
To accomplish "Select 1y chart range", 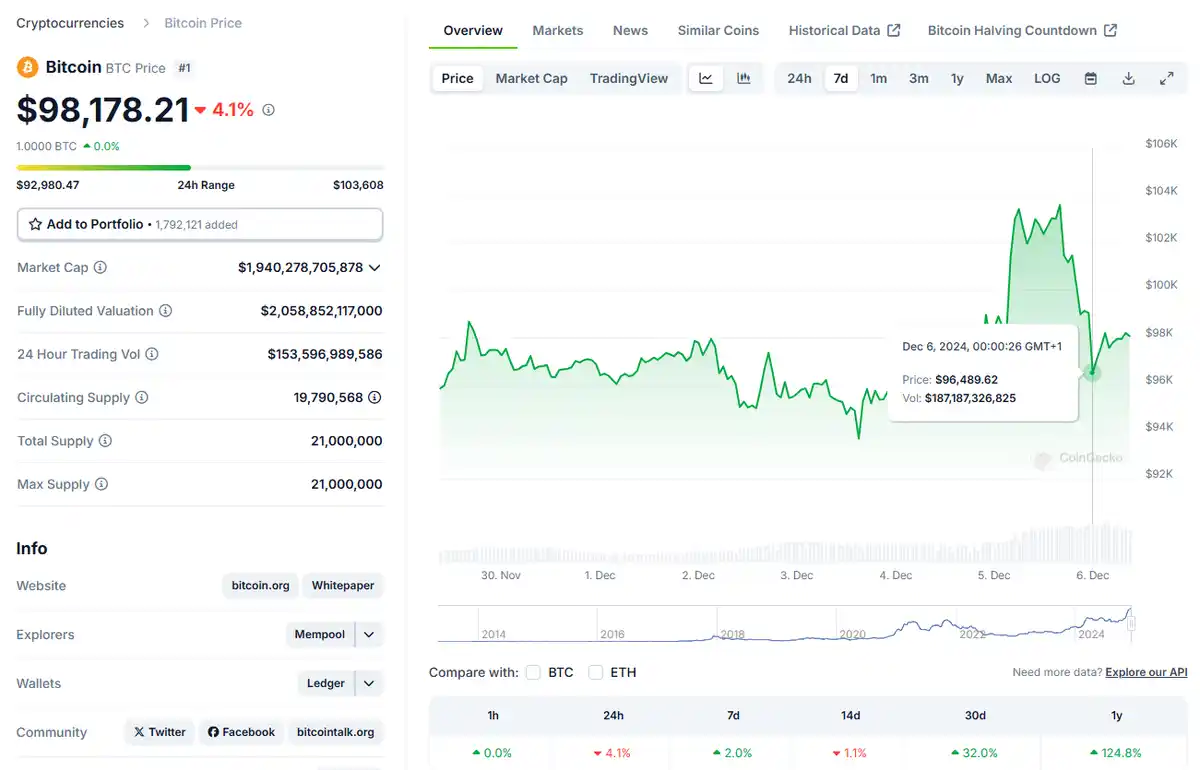I will tap(957, 78).
